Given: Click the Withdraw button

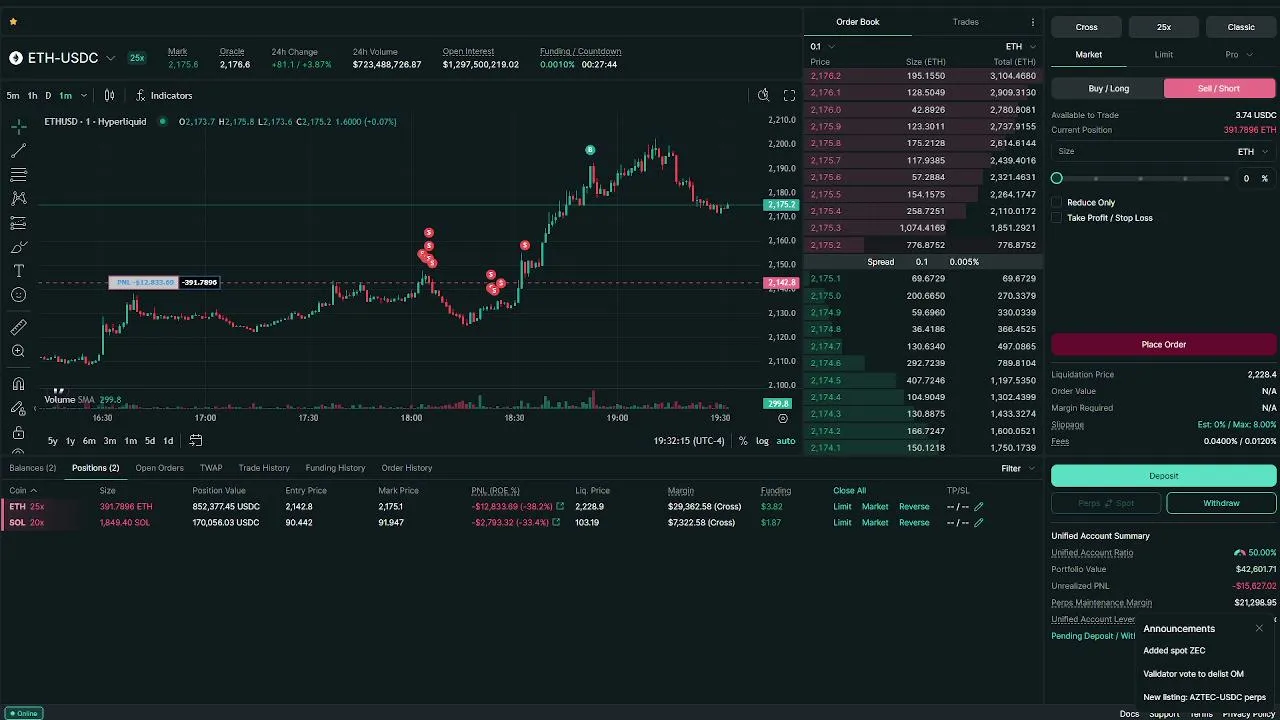Looking at the screenshot, I should click(x=1221, y=503).
